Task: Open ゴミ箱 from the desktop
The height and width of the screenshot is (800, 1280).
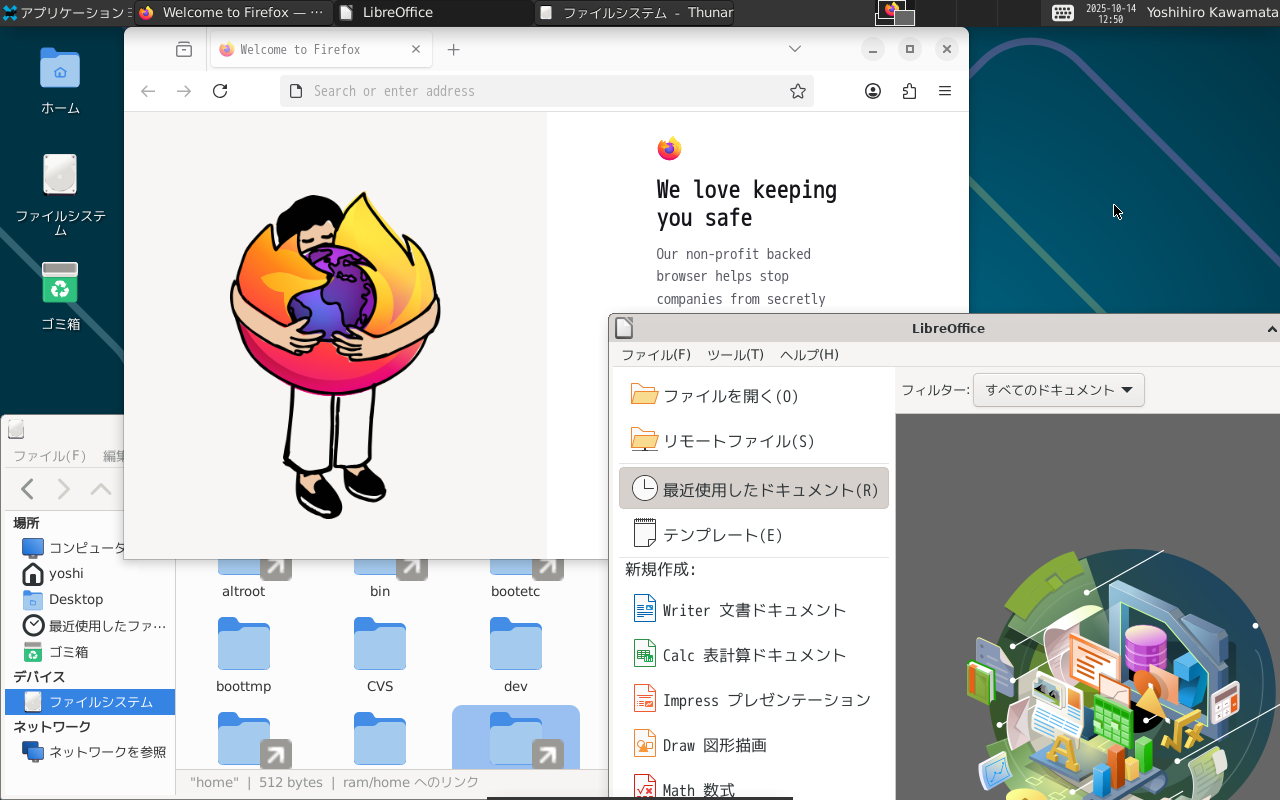Action: [x=59, y=293]
